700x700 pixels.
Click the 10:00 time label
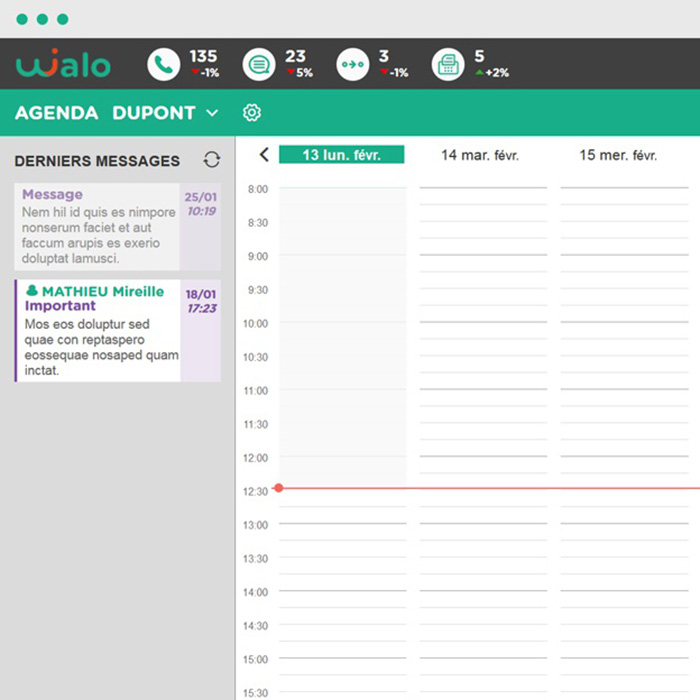coord(255,324)
